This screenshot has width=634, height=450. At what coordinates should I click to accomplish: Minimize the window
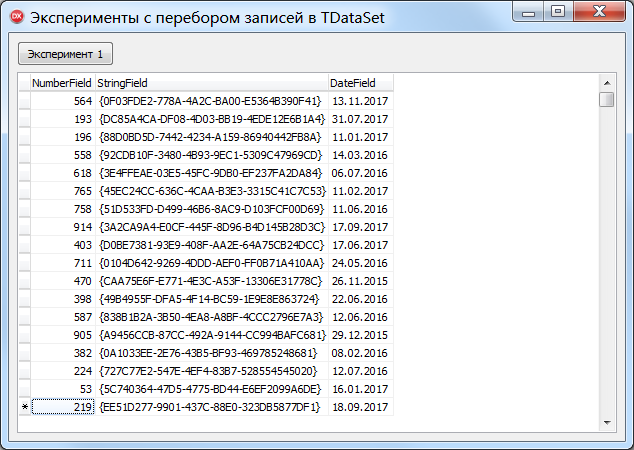point(528,10)
